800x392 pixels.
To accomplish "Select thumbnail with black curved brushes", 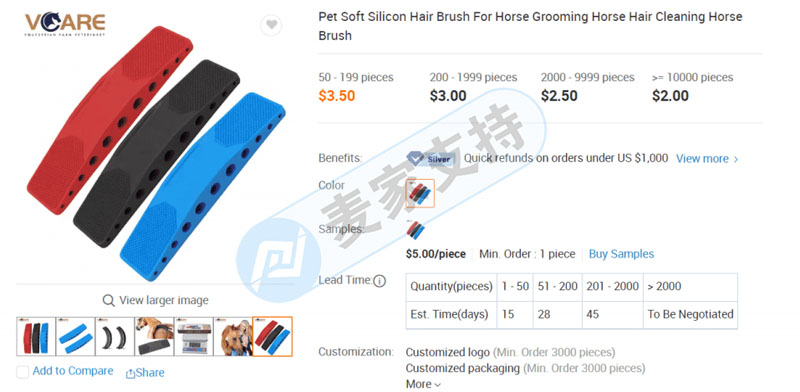I will [114, 336].
